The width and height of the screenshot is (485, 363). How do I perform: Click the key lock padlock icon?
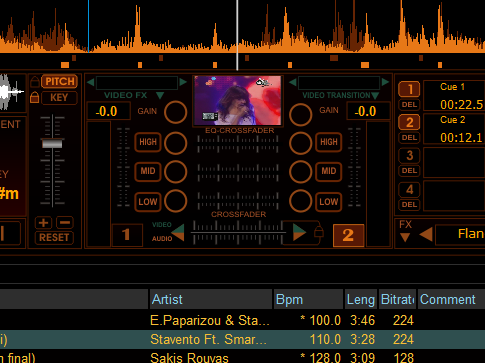point(35,98)
